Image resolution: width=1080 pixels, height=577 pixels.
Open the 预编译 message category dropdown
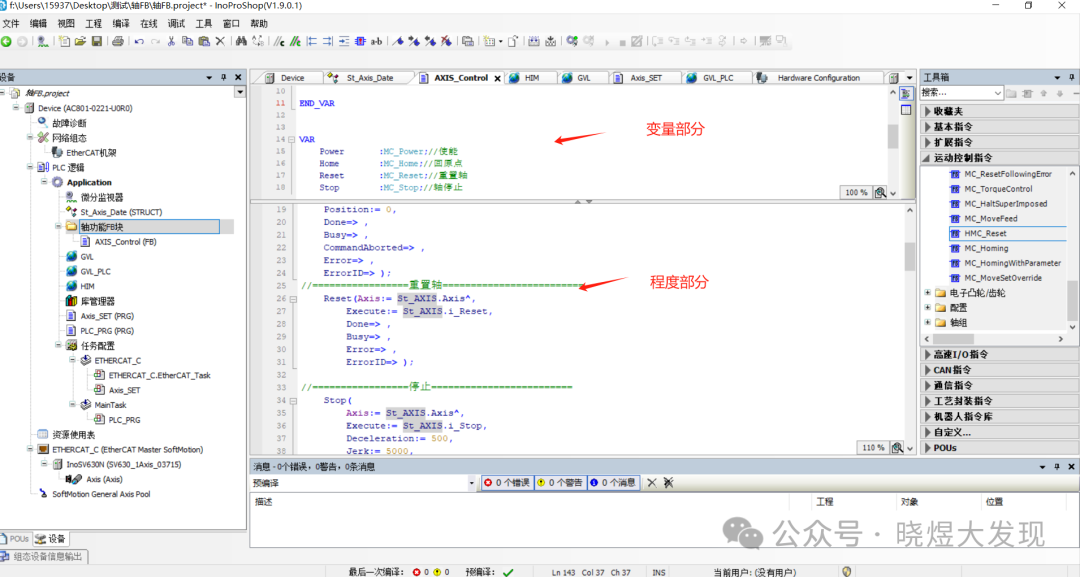click(473, 482)
